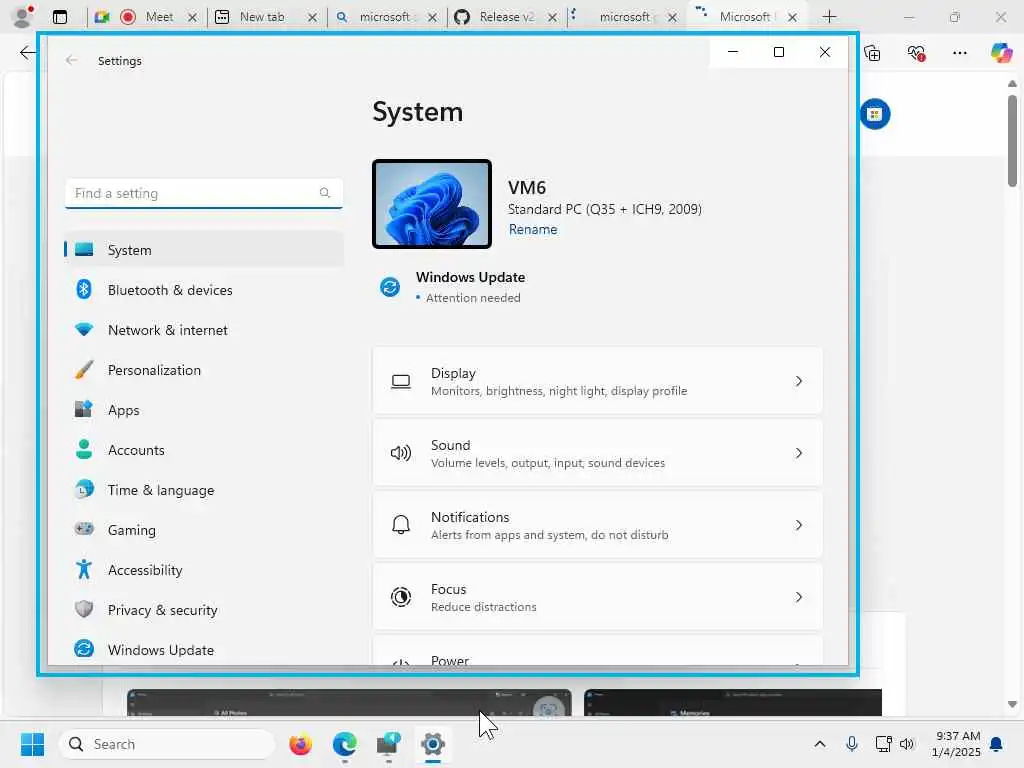Viewport: 1024px width, 768px height.
Task: Close the Meet browser tab
Action: (192, 18)
